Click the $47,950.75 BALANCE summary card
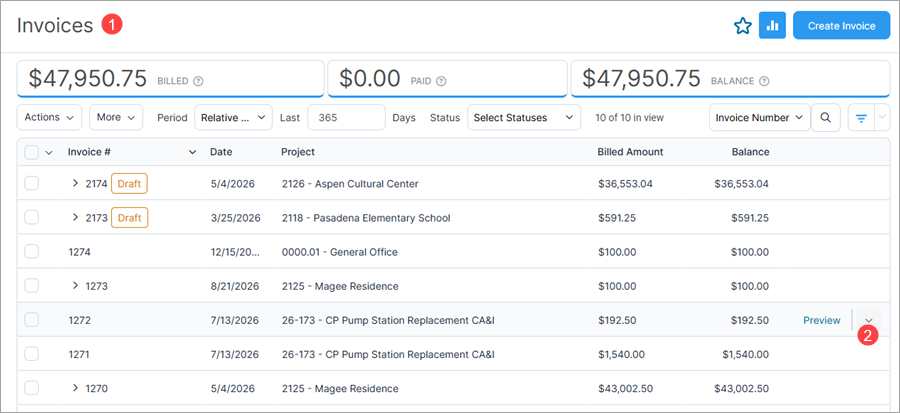The height and width of the screenshot is (413, 900). [731, 79]
